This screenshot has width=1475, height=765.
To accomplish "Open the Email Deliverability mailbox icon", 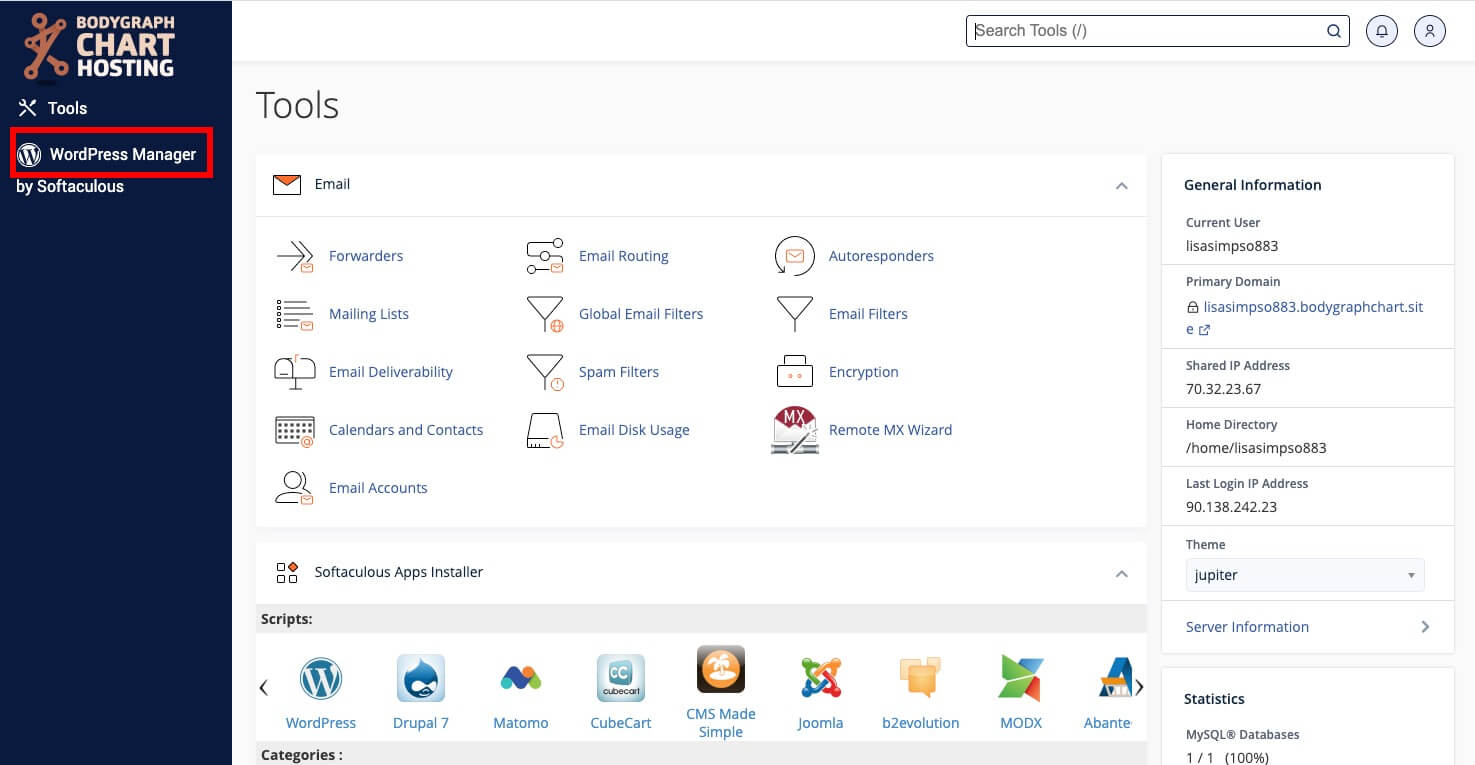I will (295, 372).
